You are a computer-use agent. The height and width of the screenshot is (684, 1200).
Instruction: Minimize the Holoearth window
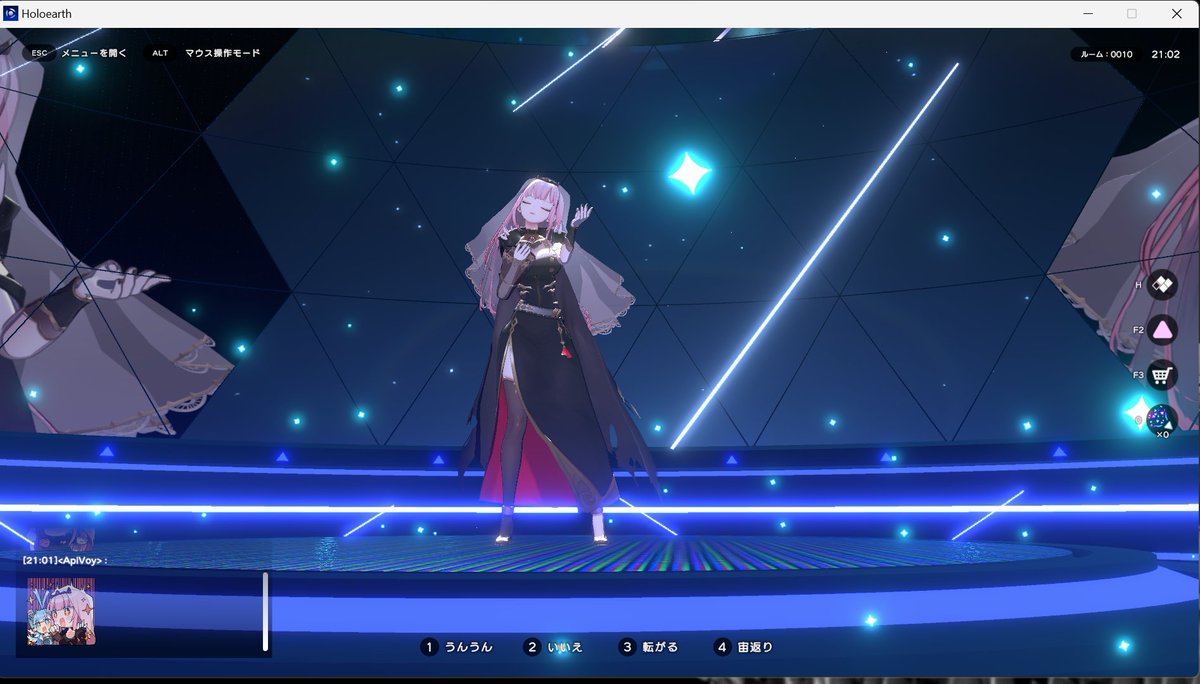point(1087,14)
